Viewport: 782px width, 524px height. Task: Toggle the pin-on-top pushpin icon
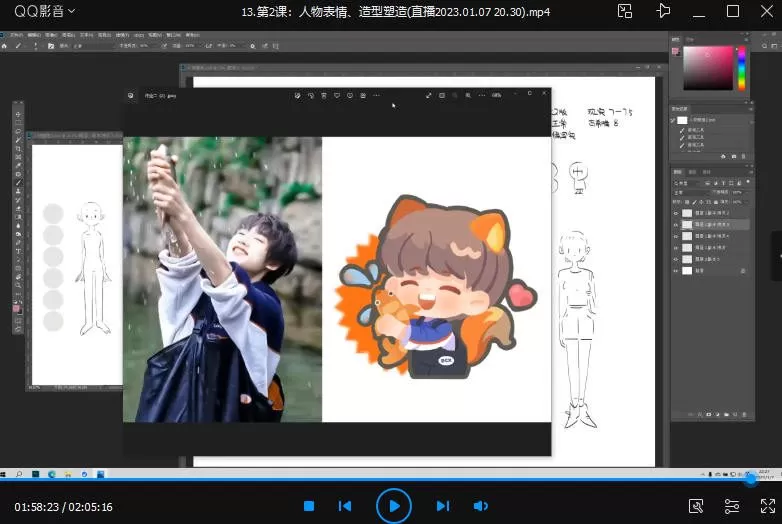click(662, 11)
